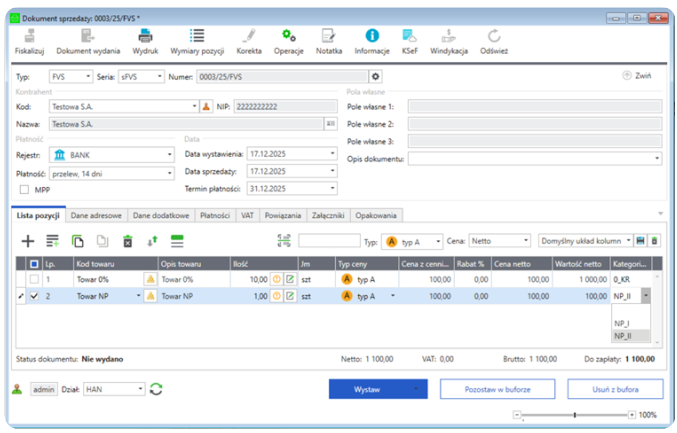Click the Odśwież refresh icon

[494, 37]
